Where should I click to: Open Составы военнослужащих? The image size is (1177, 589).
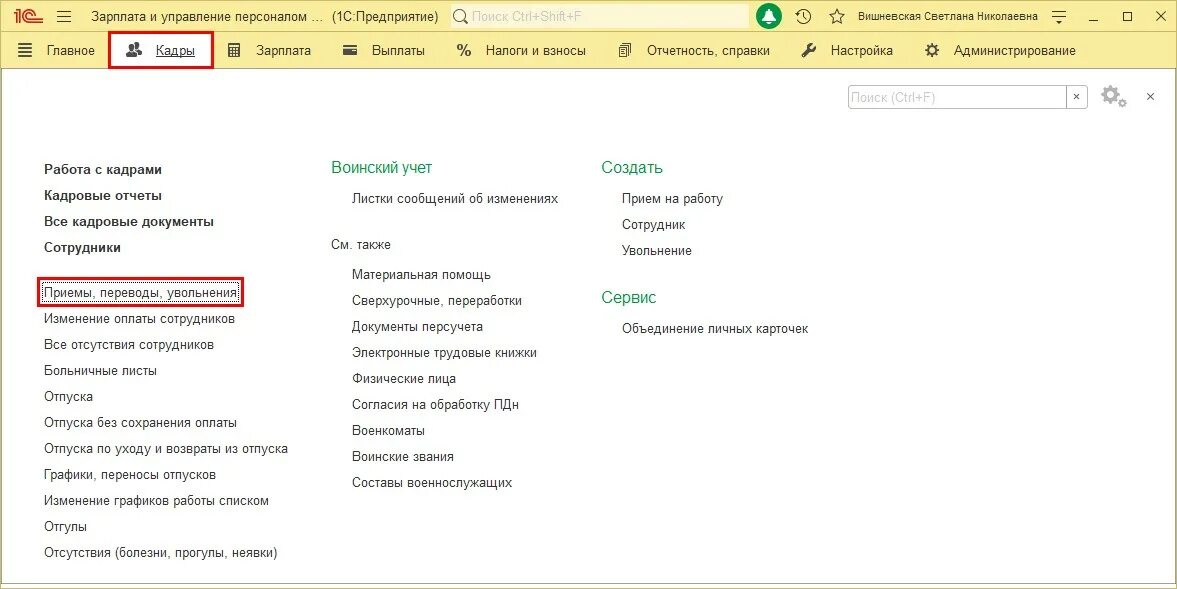coord(432,482)
